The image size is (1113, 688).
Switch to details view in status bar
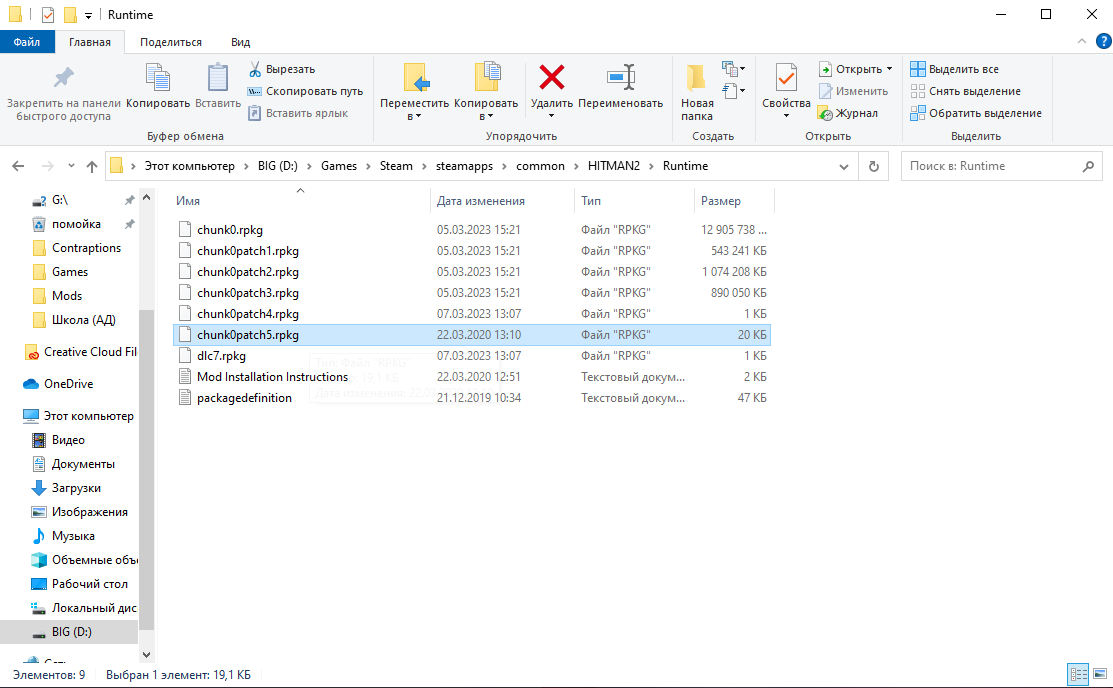[x=1078, y=675]
